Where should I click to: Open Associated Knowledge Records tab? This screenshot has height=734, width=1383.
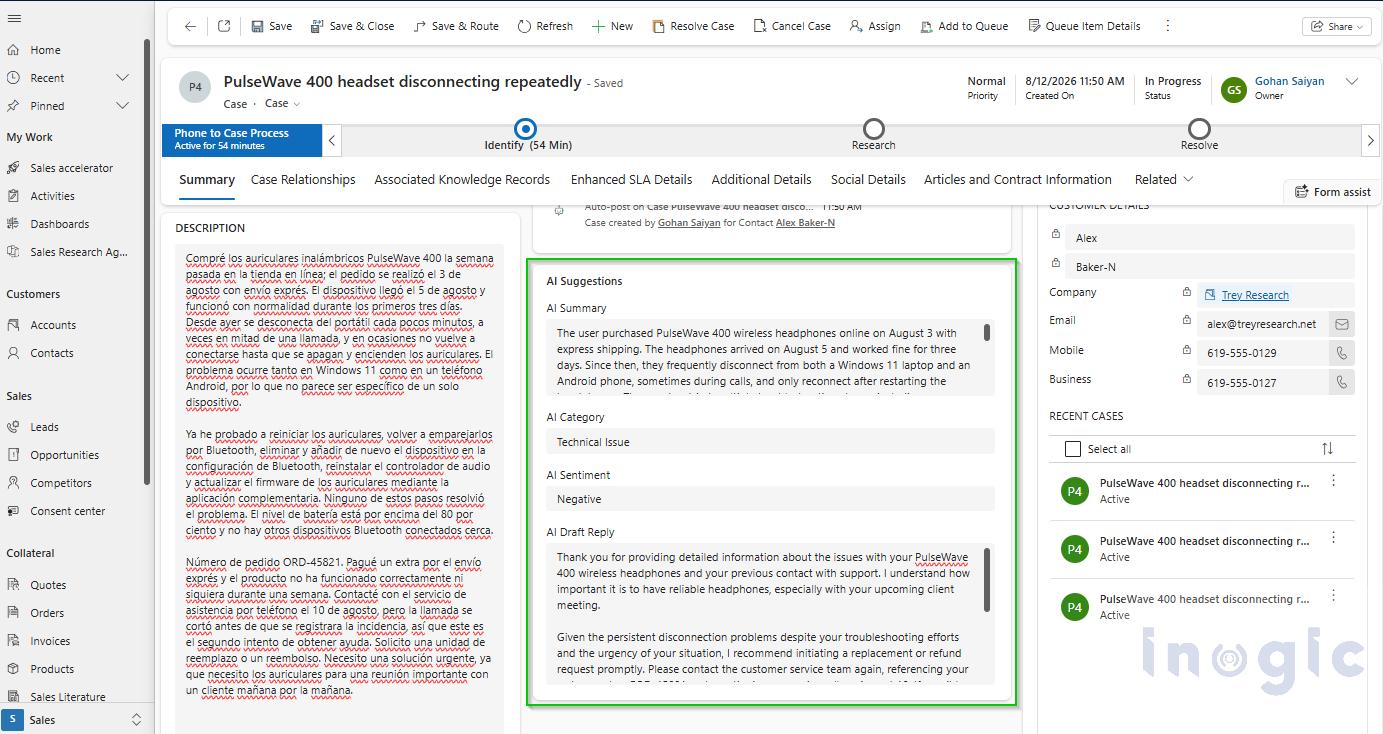point(462,180)
